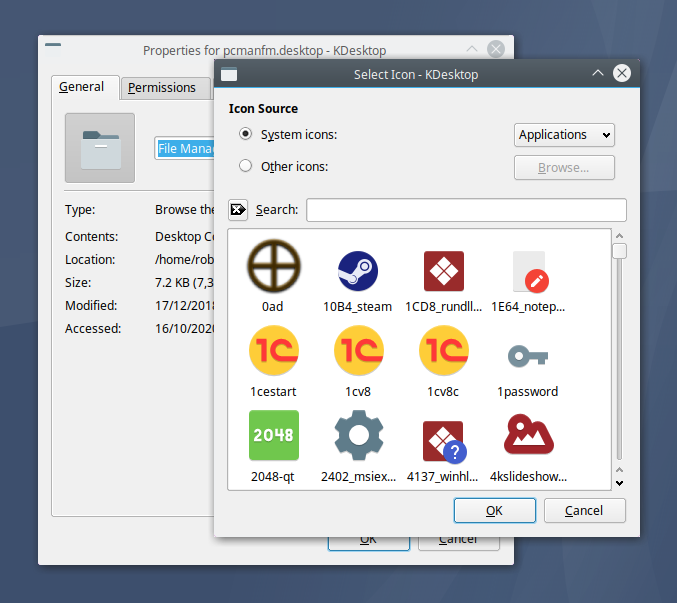Click the Icon Source heading
The width and height of the screenshot is (677, 603).
(263, 108)
